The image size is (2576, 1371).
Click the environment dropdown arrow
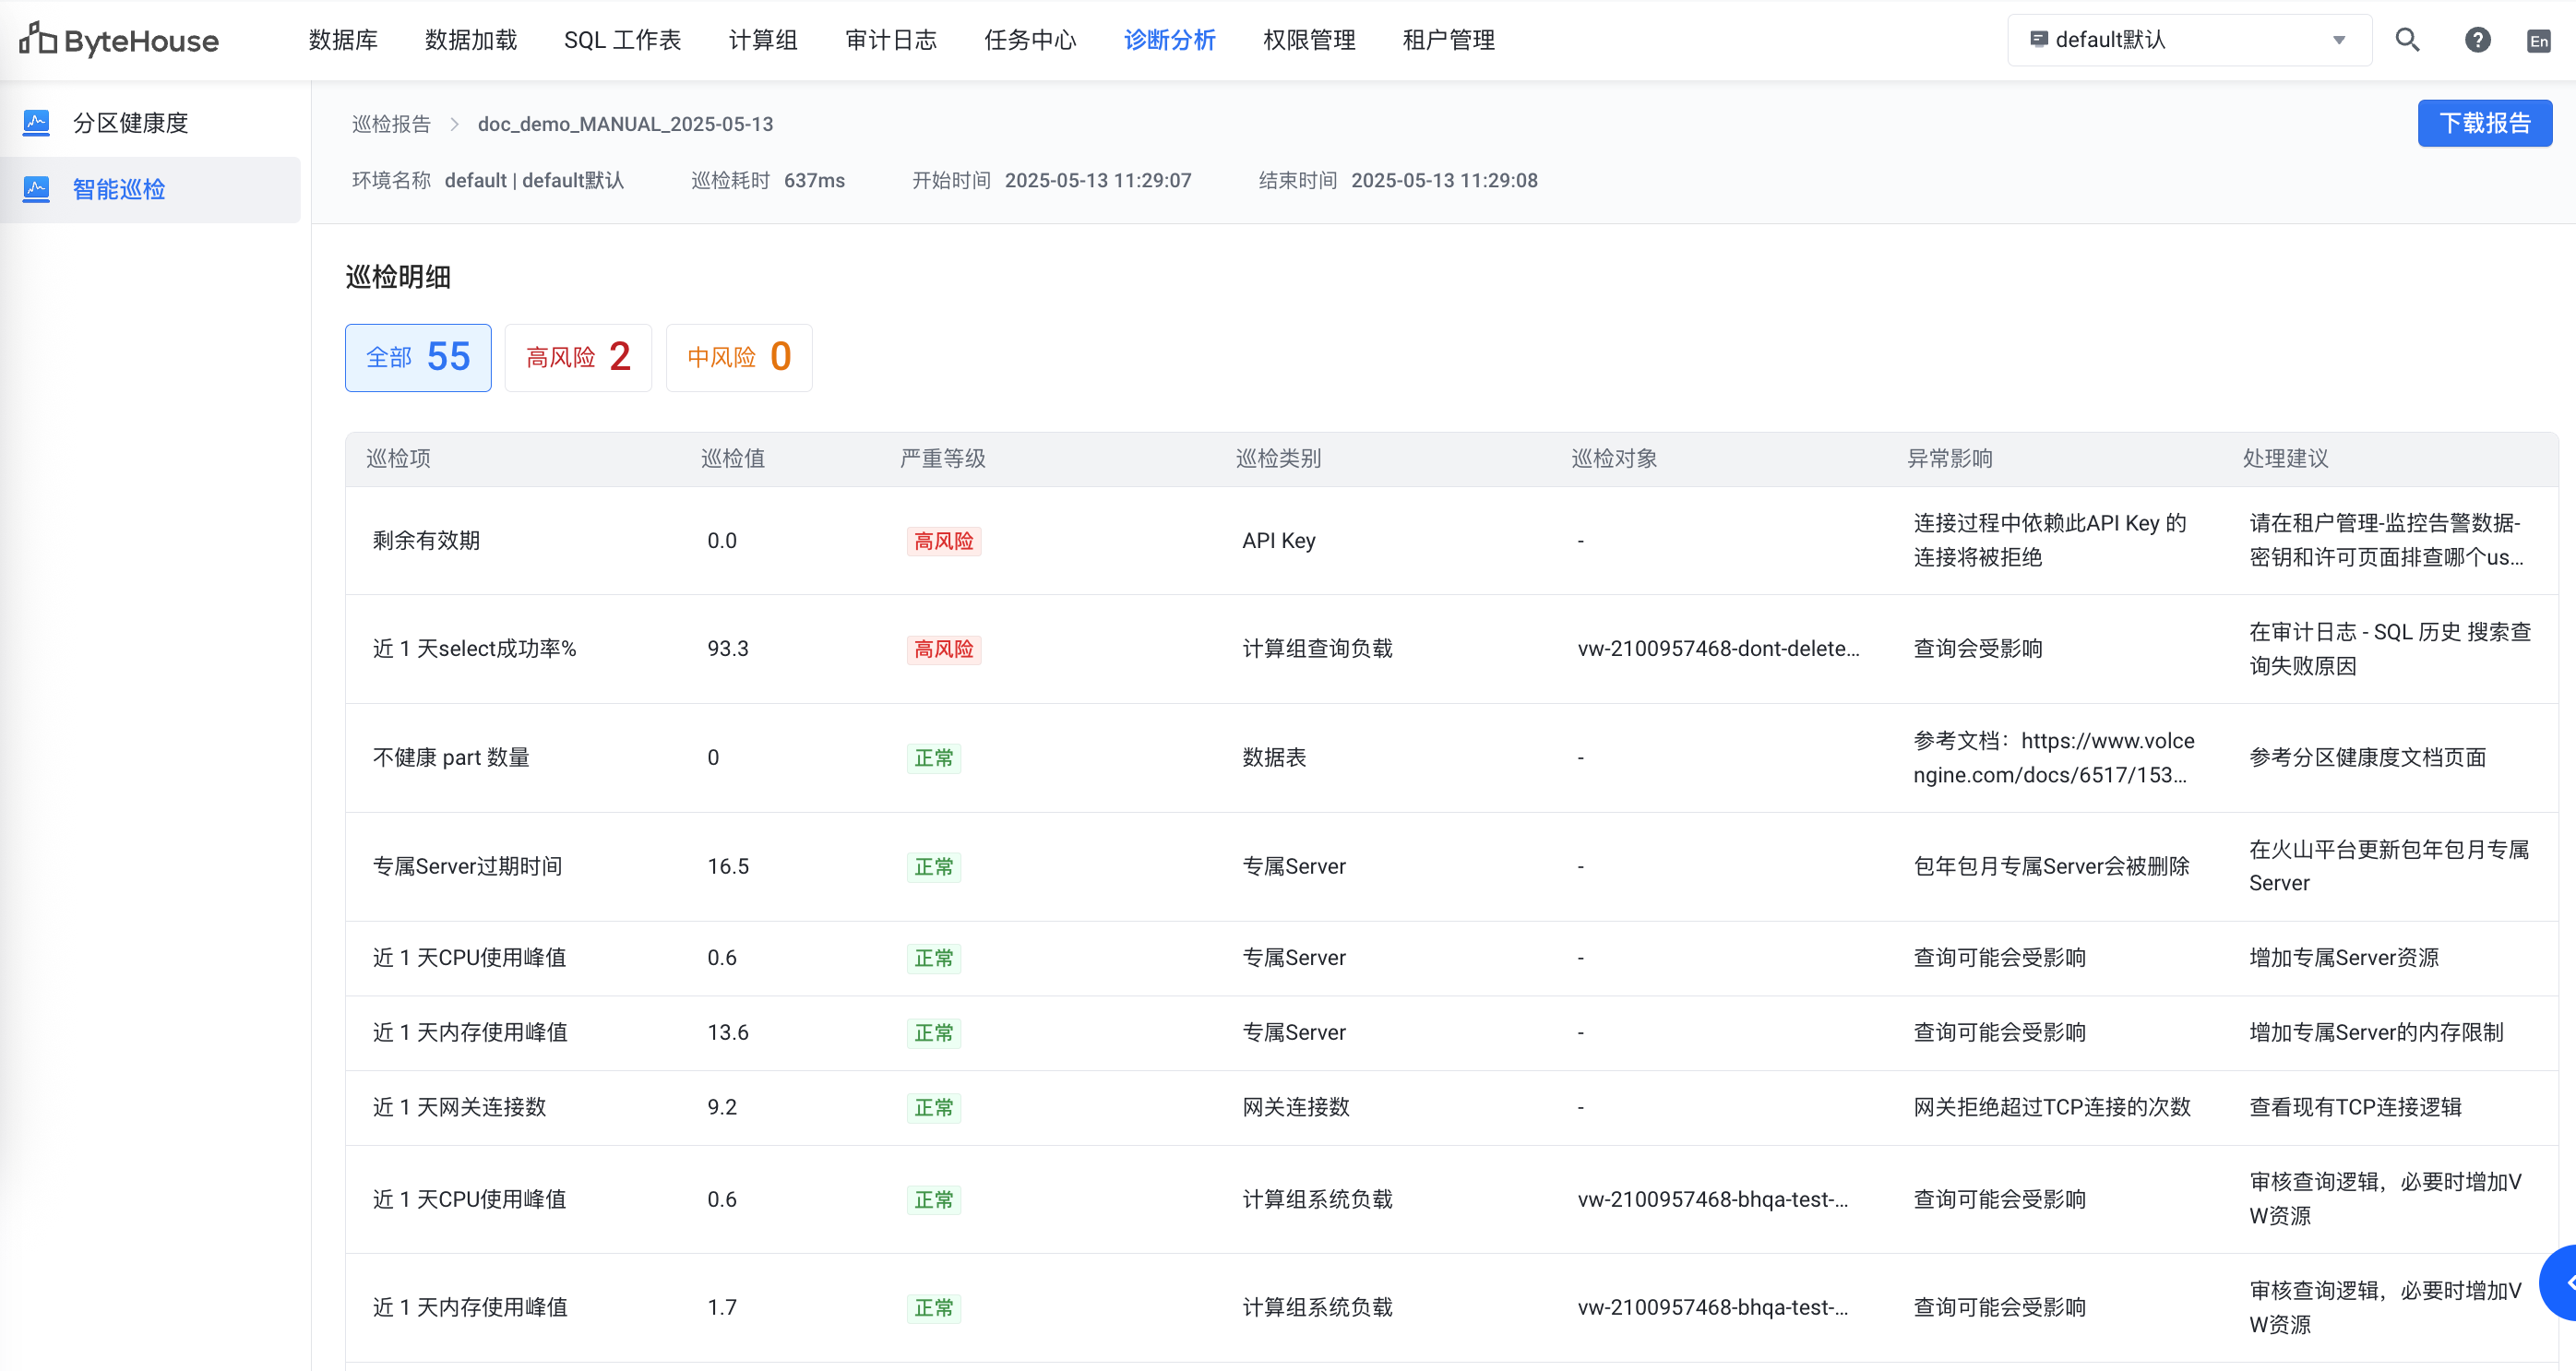[2339, 40]
